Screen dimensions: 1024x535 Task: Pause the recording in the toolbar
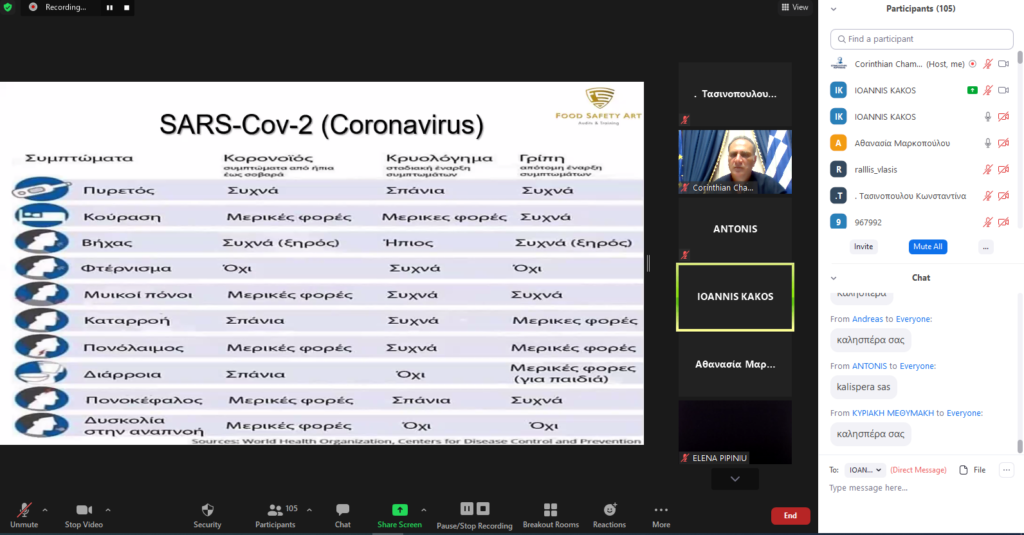(x=467, y=509)
